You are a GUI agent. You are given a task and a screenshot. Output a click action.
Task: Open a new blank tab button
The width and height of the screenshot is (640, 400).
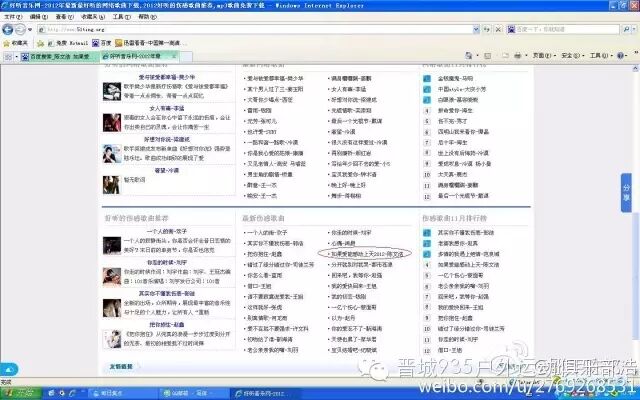(186, 57)
